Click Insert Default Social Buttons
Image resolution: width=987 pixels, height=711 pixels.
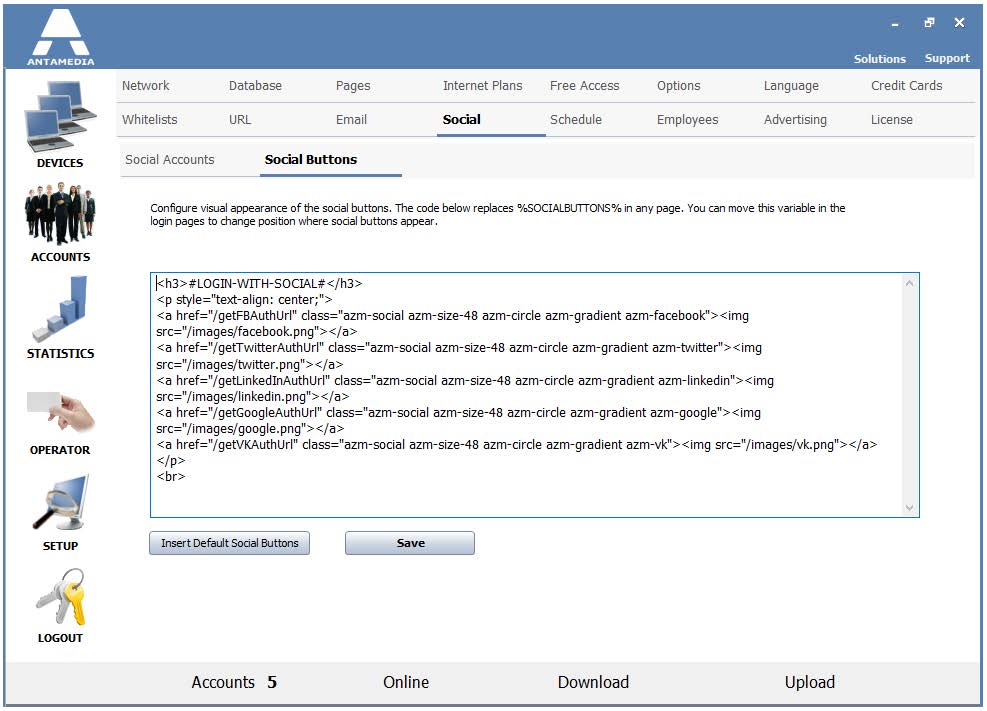[x=229, y=543]
